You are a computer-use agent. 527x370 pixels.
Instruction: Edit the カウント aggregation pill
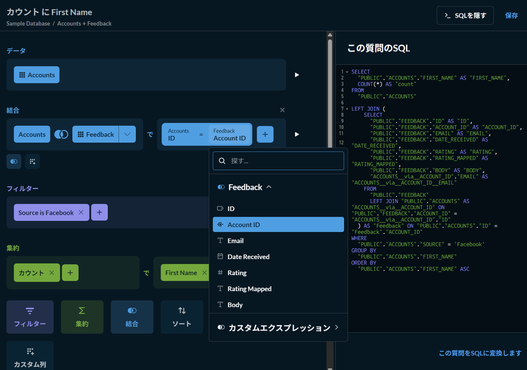point(31,273)
